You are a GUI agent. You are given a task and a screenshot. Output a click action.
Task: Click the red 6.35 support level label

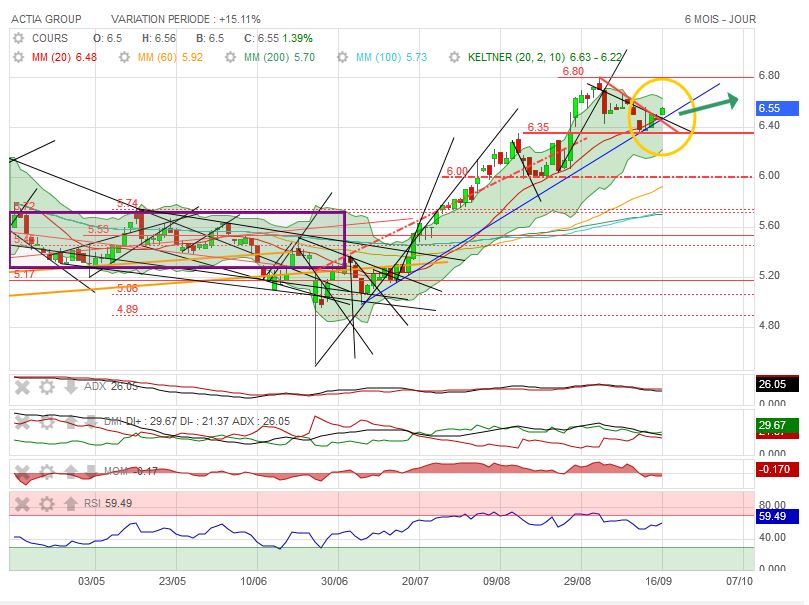tap(538, 127)
